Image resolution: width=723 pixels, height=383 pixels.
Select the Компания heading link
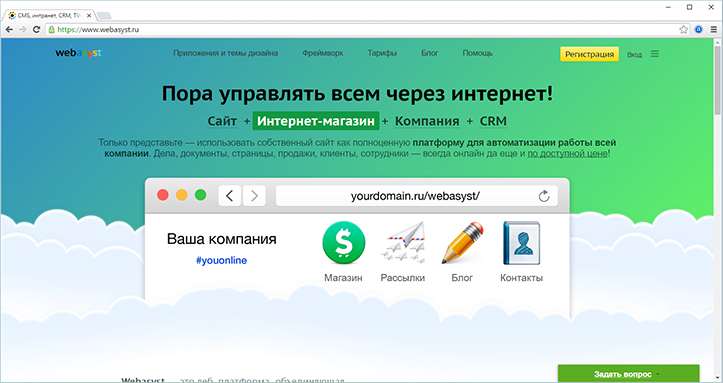click(x=427, y=121)
